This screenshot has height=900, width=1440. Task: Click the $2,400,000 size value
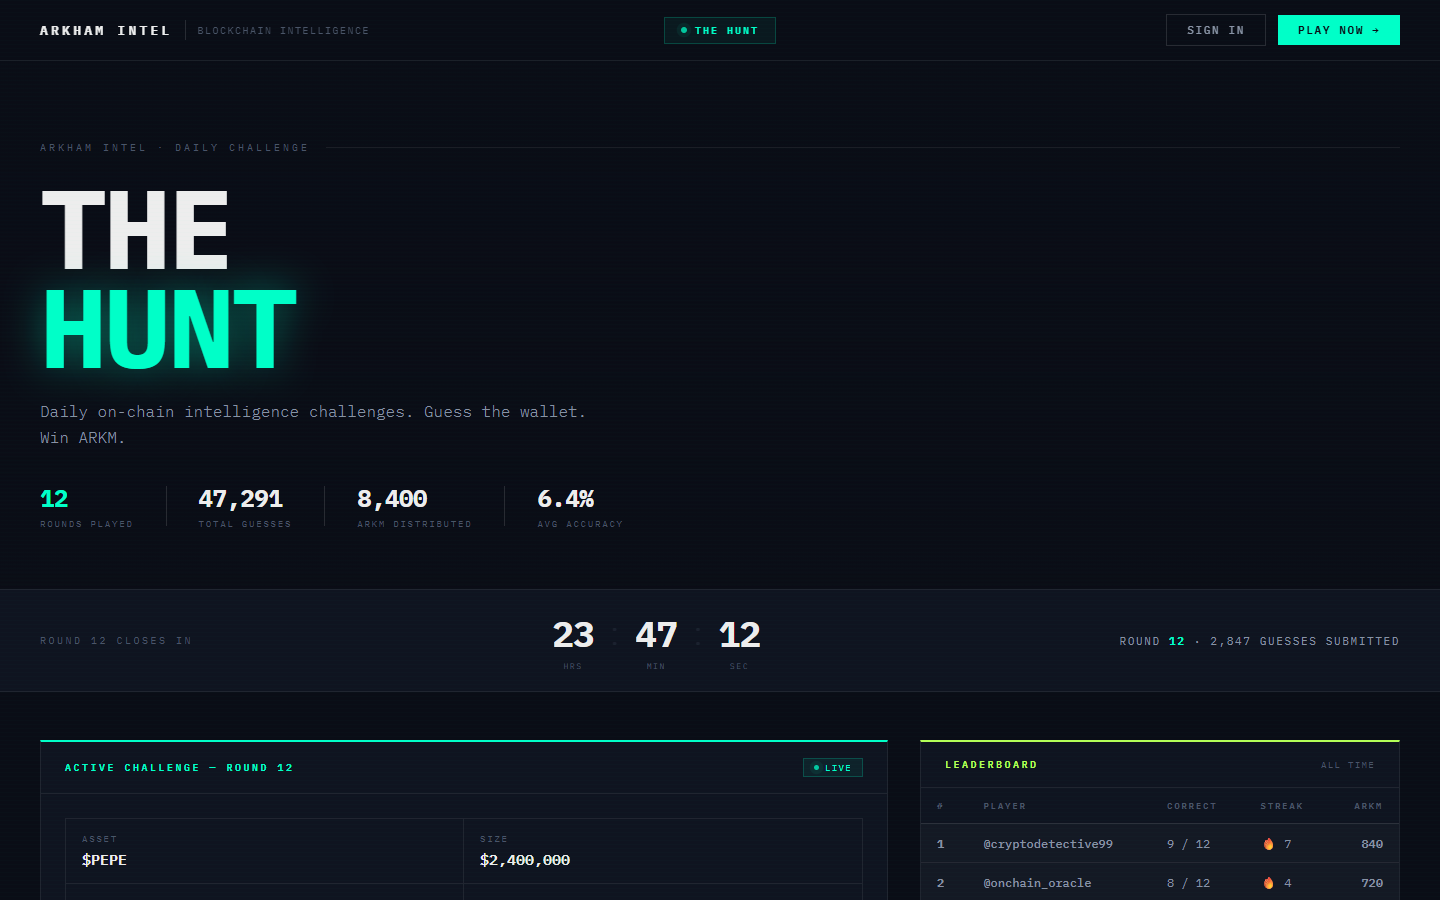click(x=525, y=860)
